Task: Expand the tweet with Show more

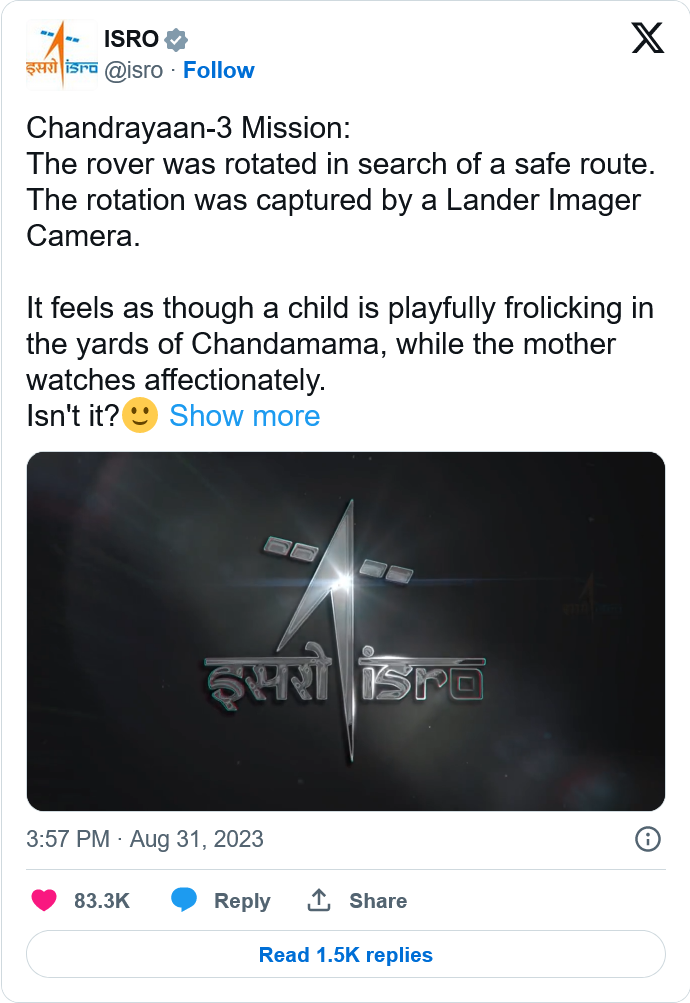Action: [245, 416]
